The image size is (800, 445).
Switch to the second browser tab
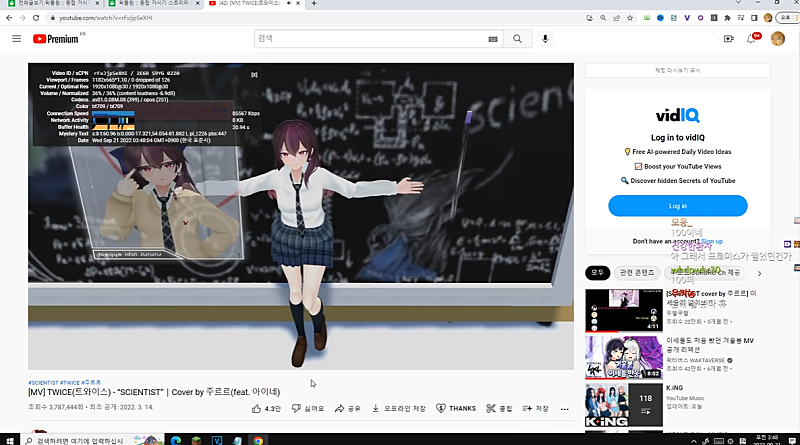tap(153, 4)
